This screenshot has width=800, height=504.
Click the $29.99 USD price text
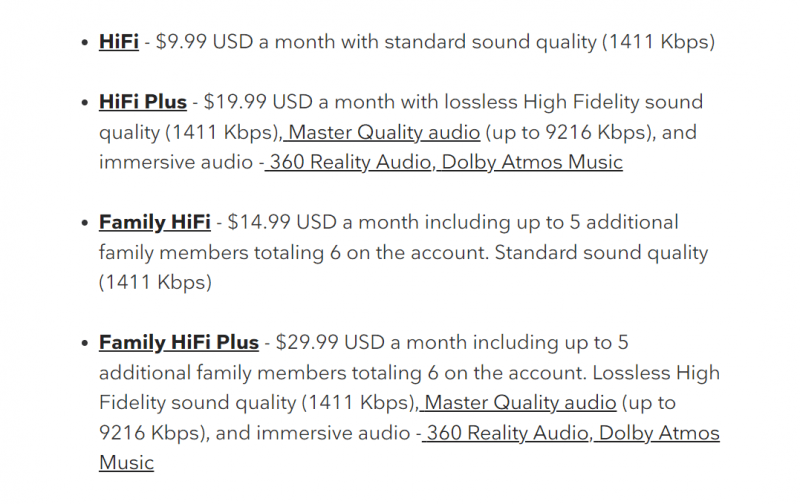(330, 342)
